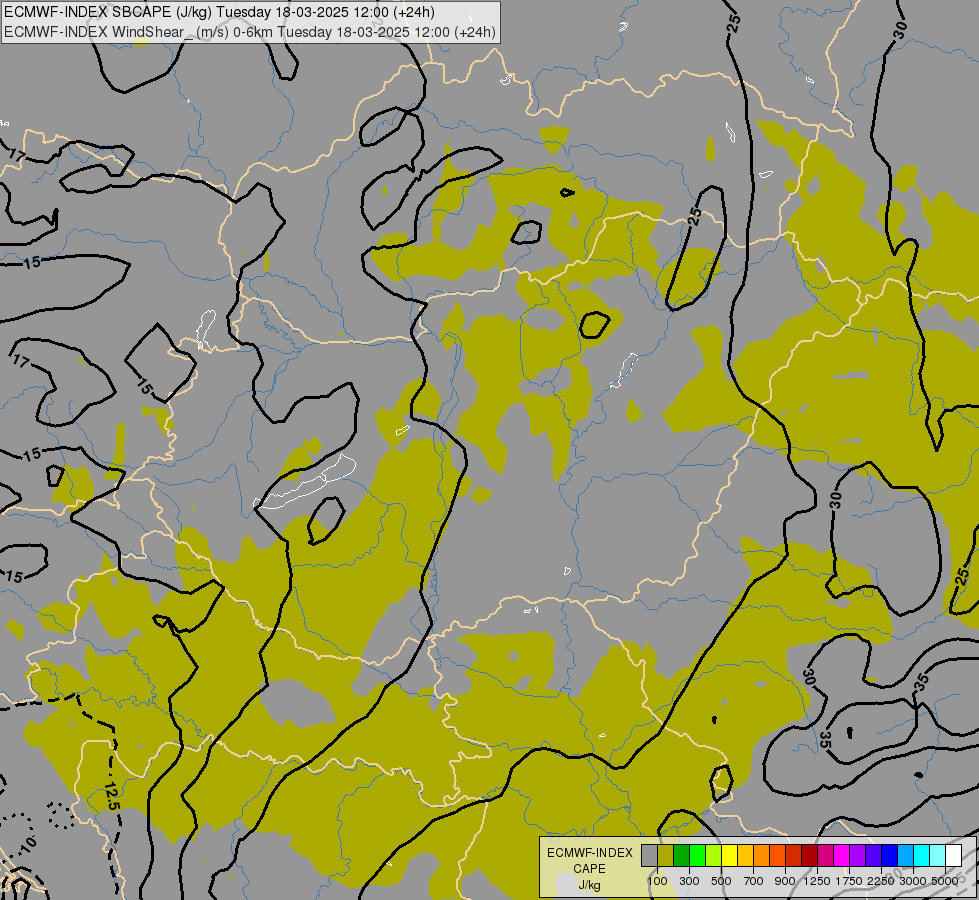Select the bright green legend swatch
The height and width of the screenshot is (900, 979).
[697, 856]
